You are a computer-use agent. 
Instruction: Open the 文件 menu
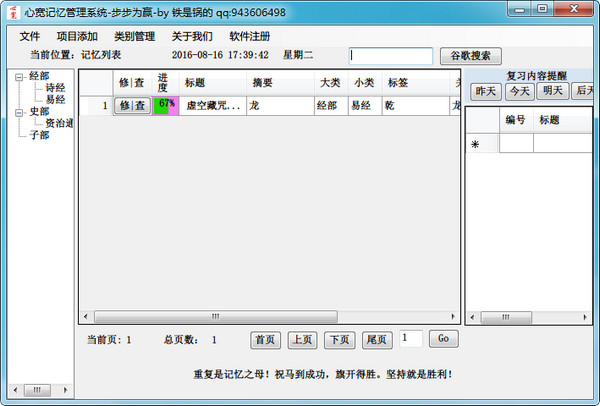click(x=30, y=36)
